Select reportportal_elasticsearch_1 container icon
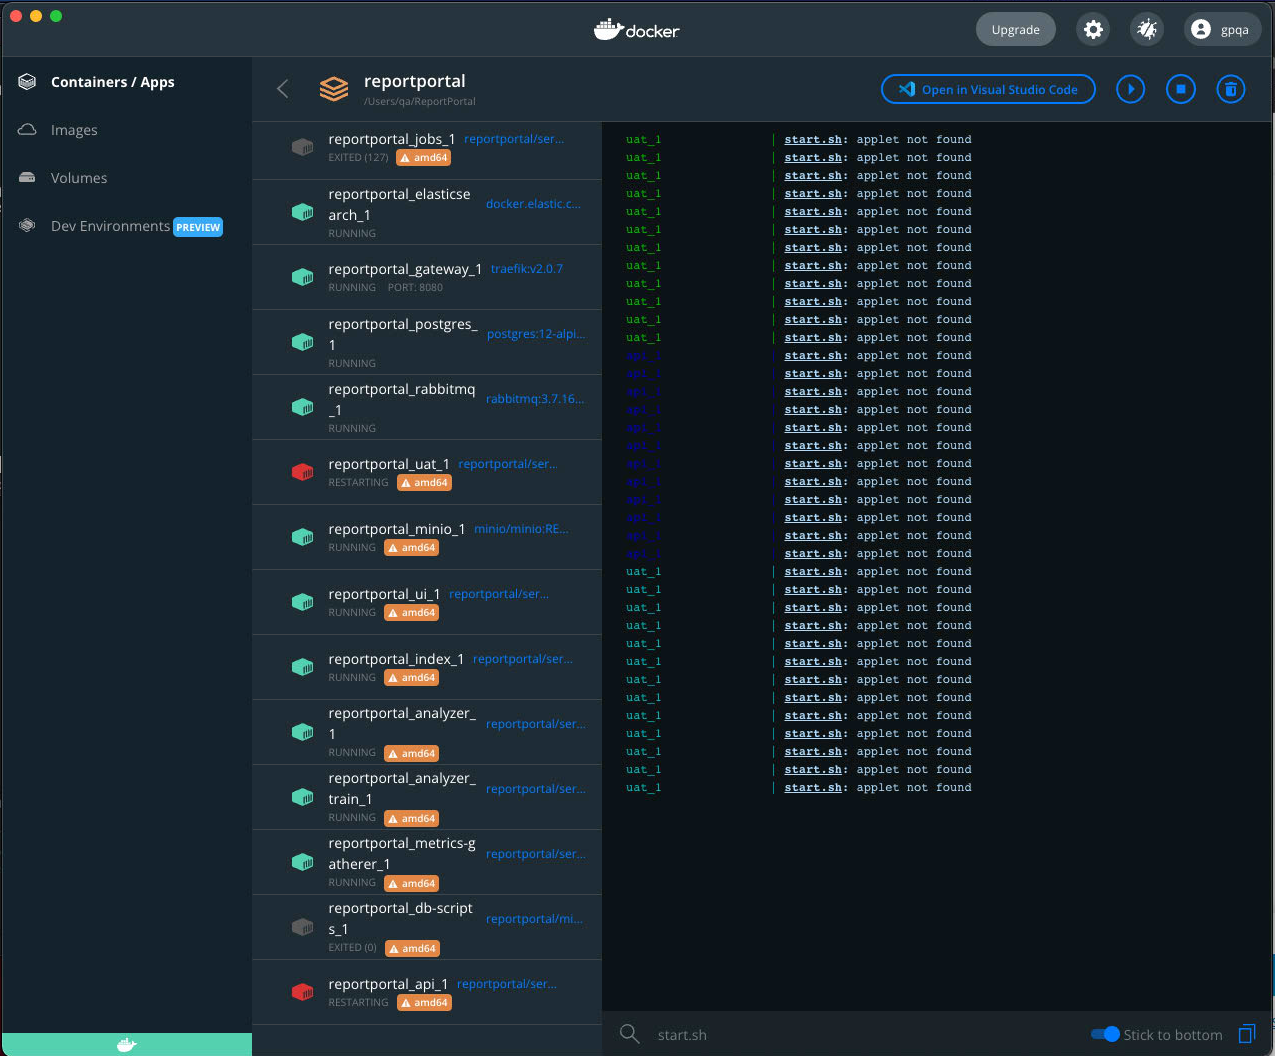Screen dimensions: 1275x1056 pos(302,212)
